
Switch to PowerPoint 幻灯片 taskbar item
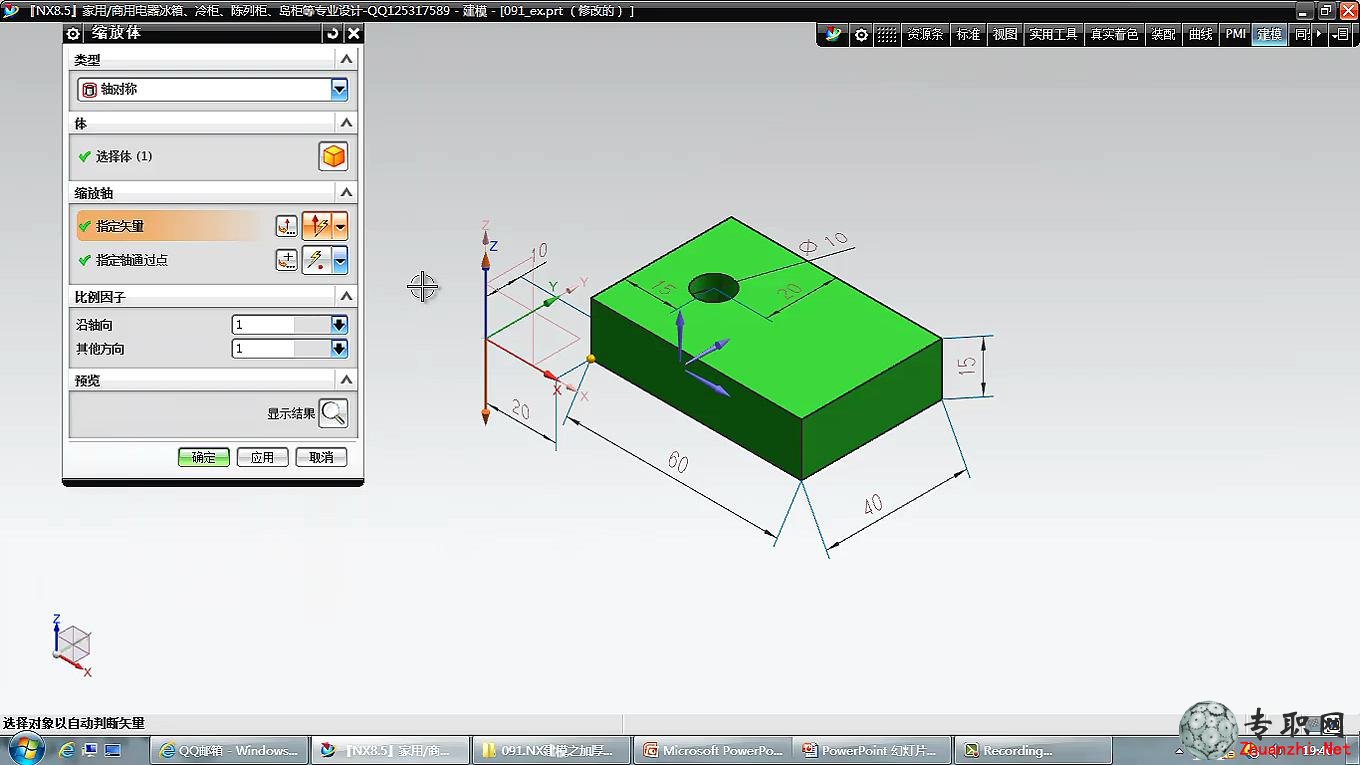(x=872, y=750)
